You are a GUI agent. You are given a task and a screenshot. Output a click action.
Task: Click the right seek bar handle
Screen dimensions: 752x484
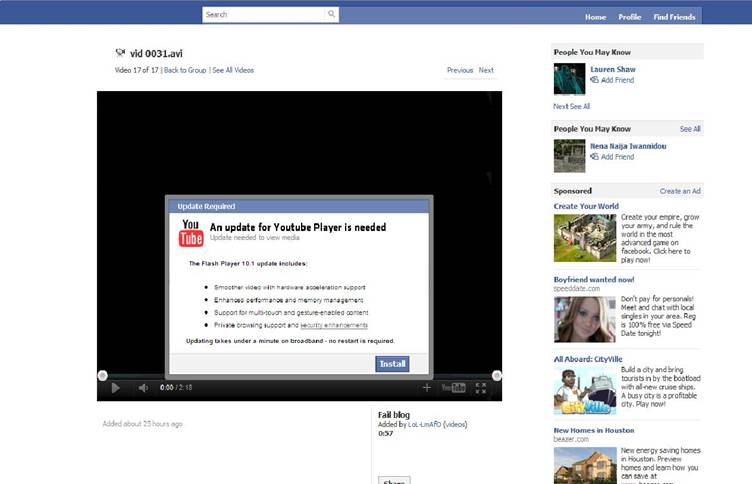coord(497,376)
